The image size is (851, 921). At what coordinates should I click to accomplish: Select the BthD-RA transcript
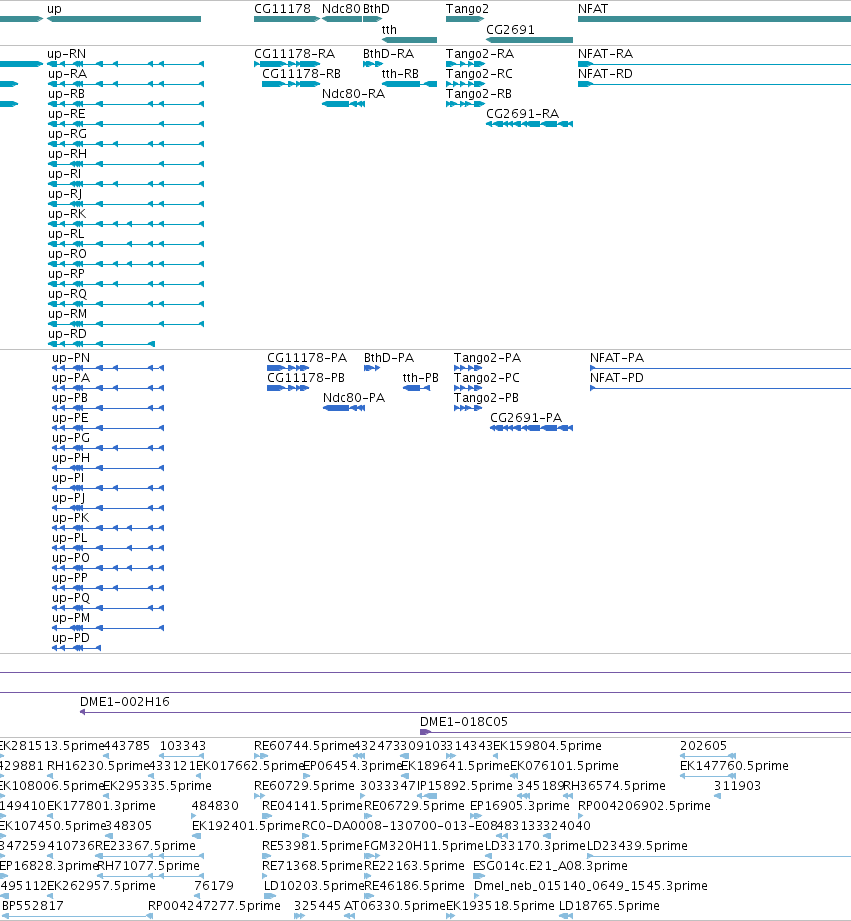pos(373,64)
